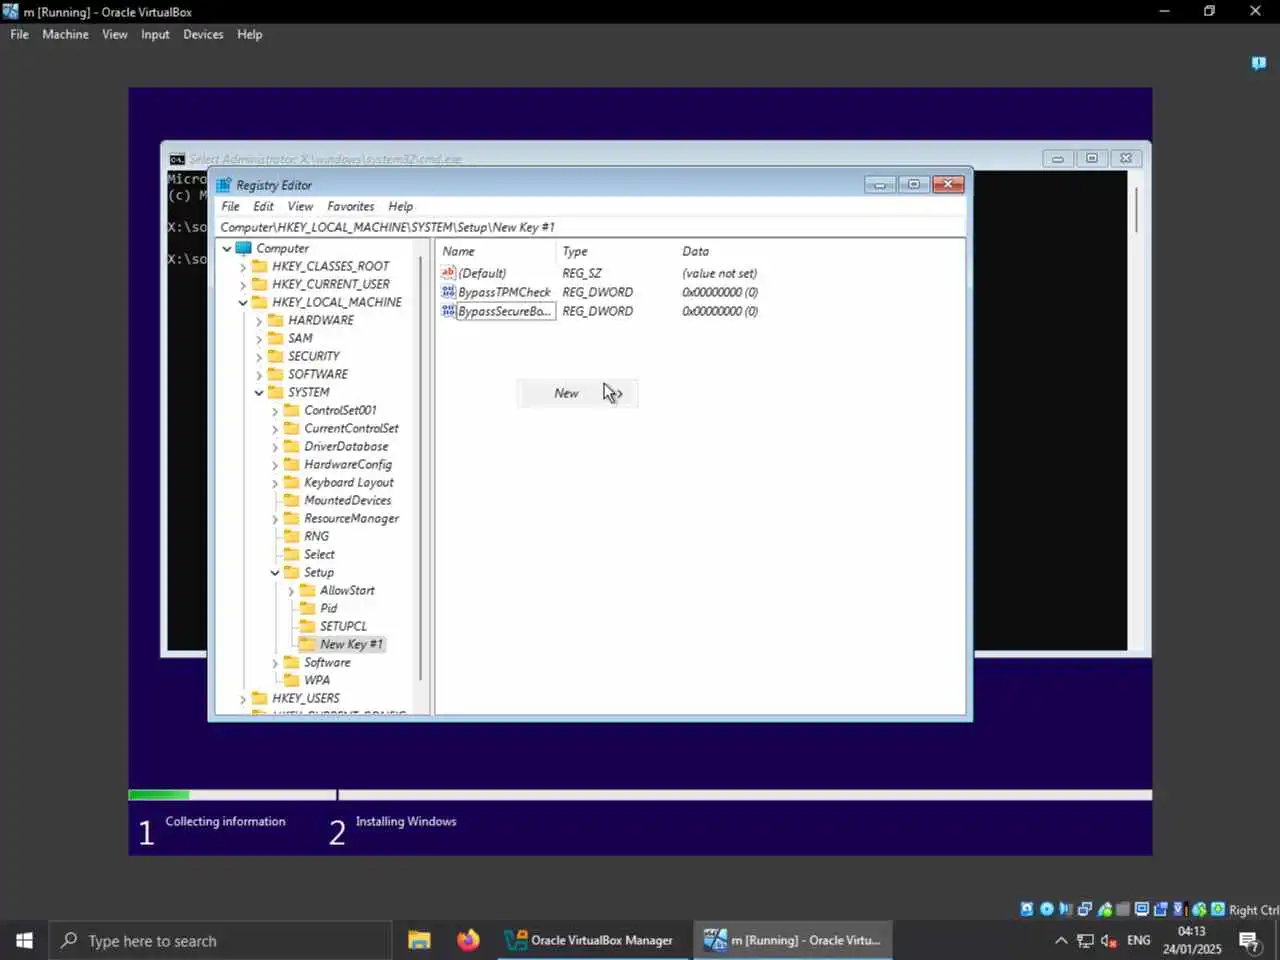This screenshot has width=1280, height=960.
Task: Expand the HARDWARE key arrow
Action: coord(259,321)
